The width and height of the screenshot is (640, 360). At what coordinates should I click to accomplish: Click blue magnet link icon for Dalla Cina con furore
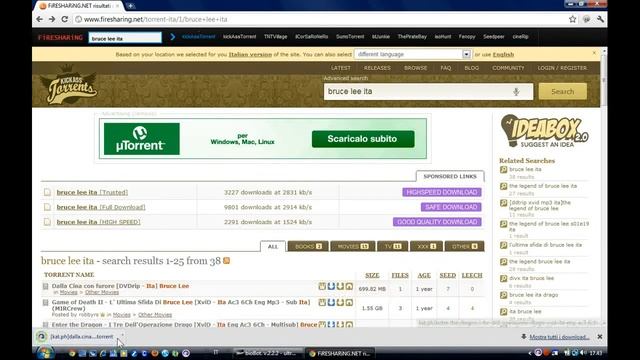click(331, 286)
